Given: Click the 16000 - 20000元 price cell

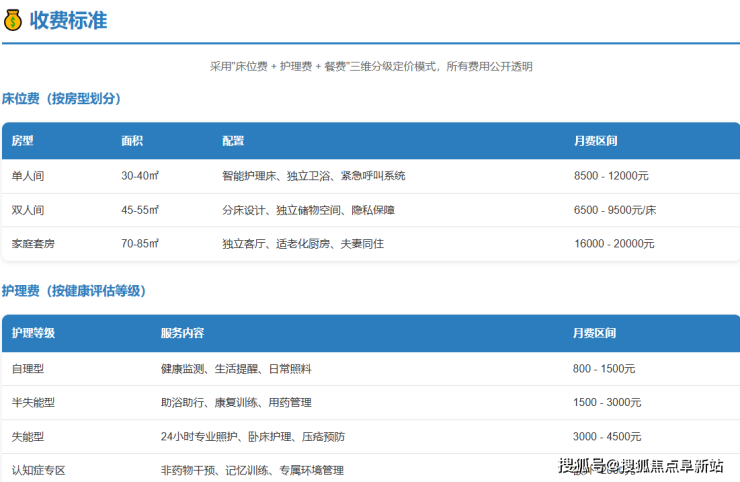Looking at the screenshot, I should pyautogui.click(x=614, y=244).
